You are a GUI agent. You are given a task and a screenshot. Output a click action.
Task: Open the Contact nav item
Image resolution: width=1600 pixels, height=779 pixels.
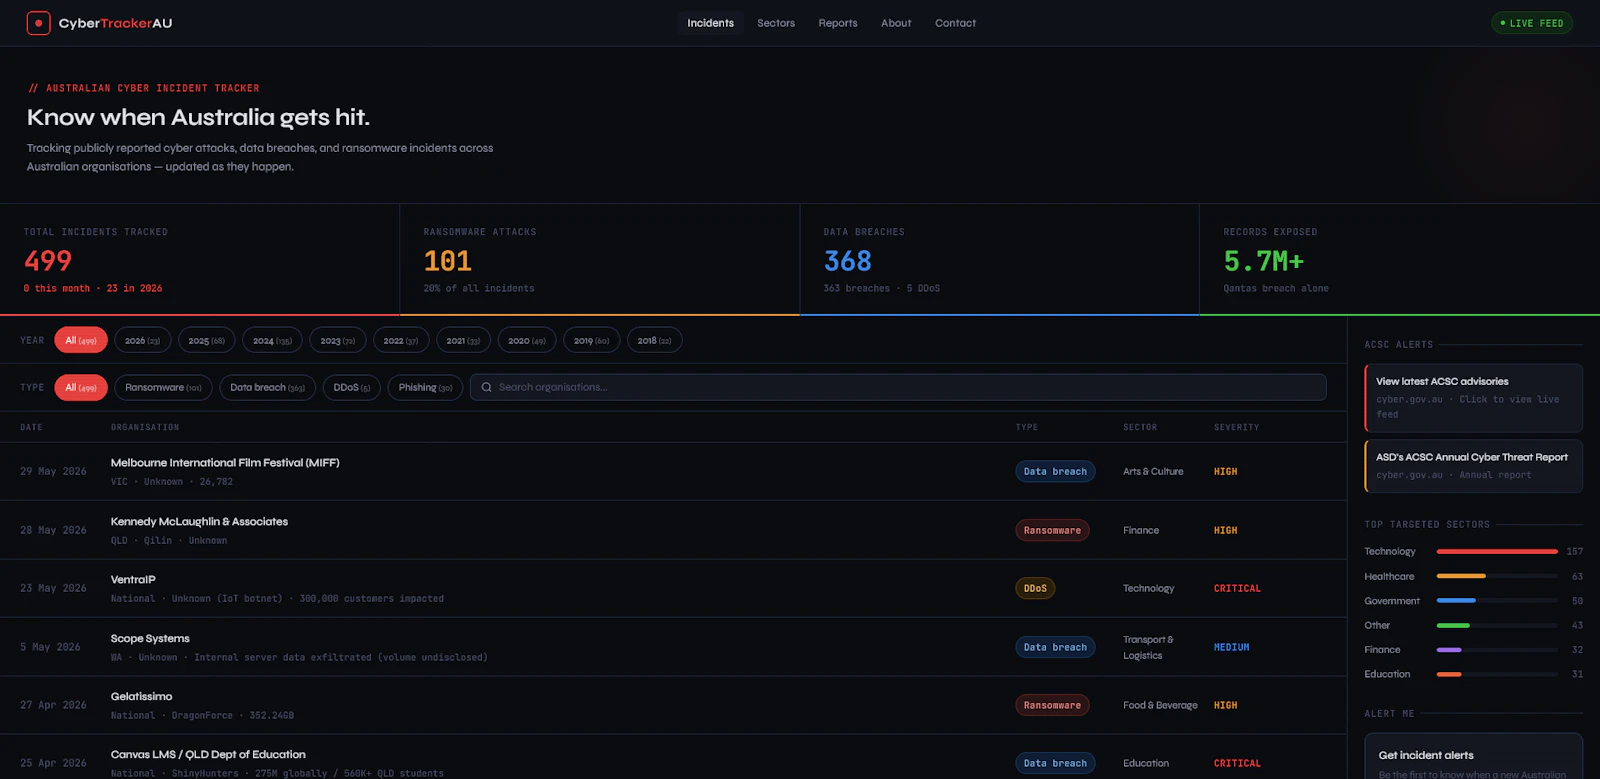point(955,23)
